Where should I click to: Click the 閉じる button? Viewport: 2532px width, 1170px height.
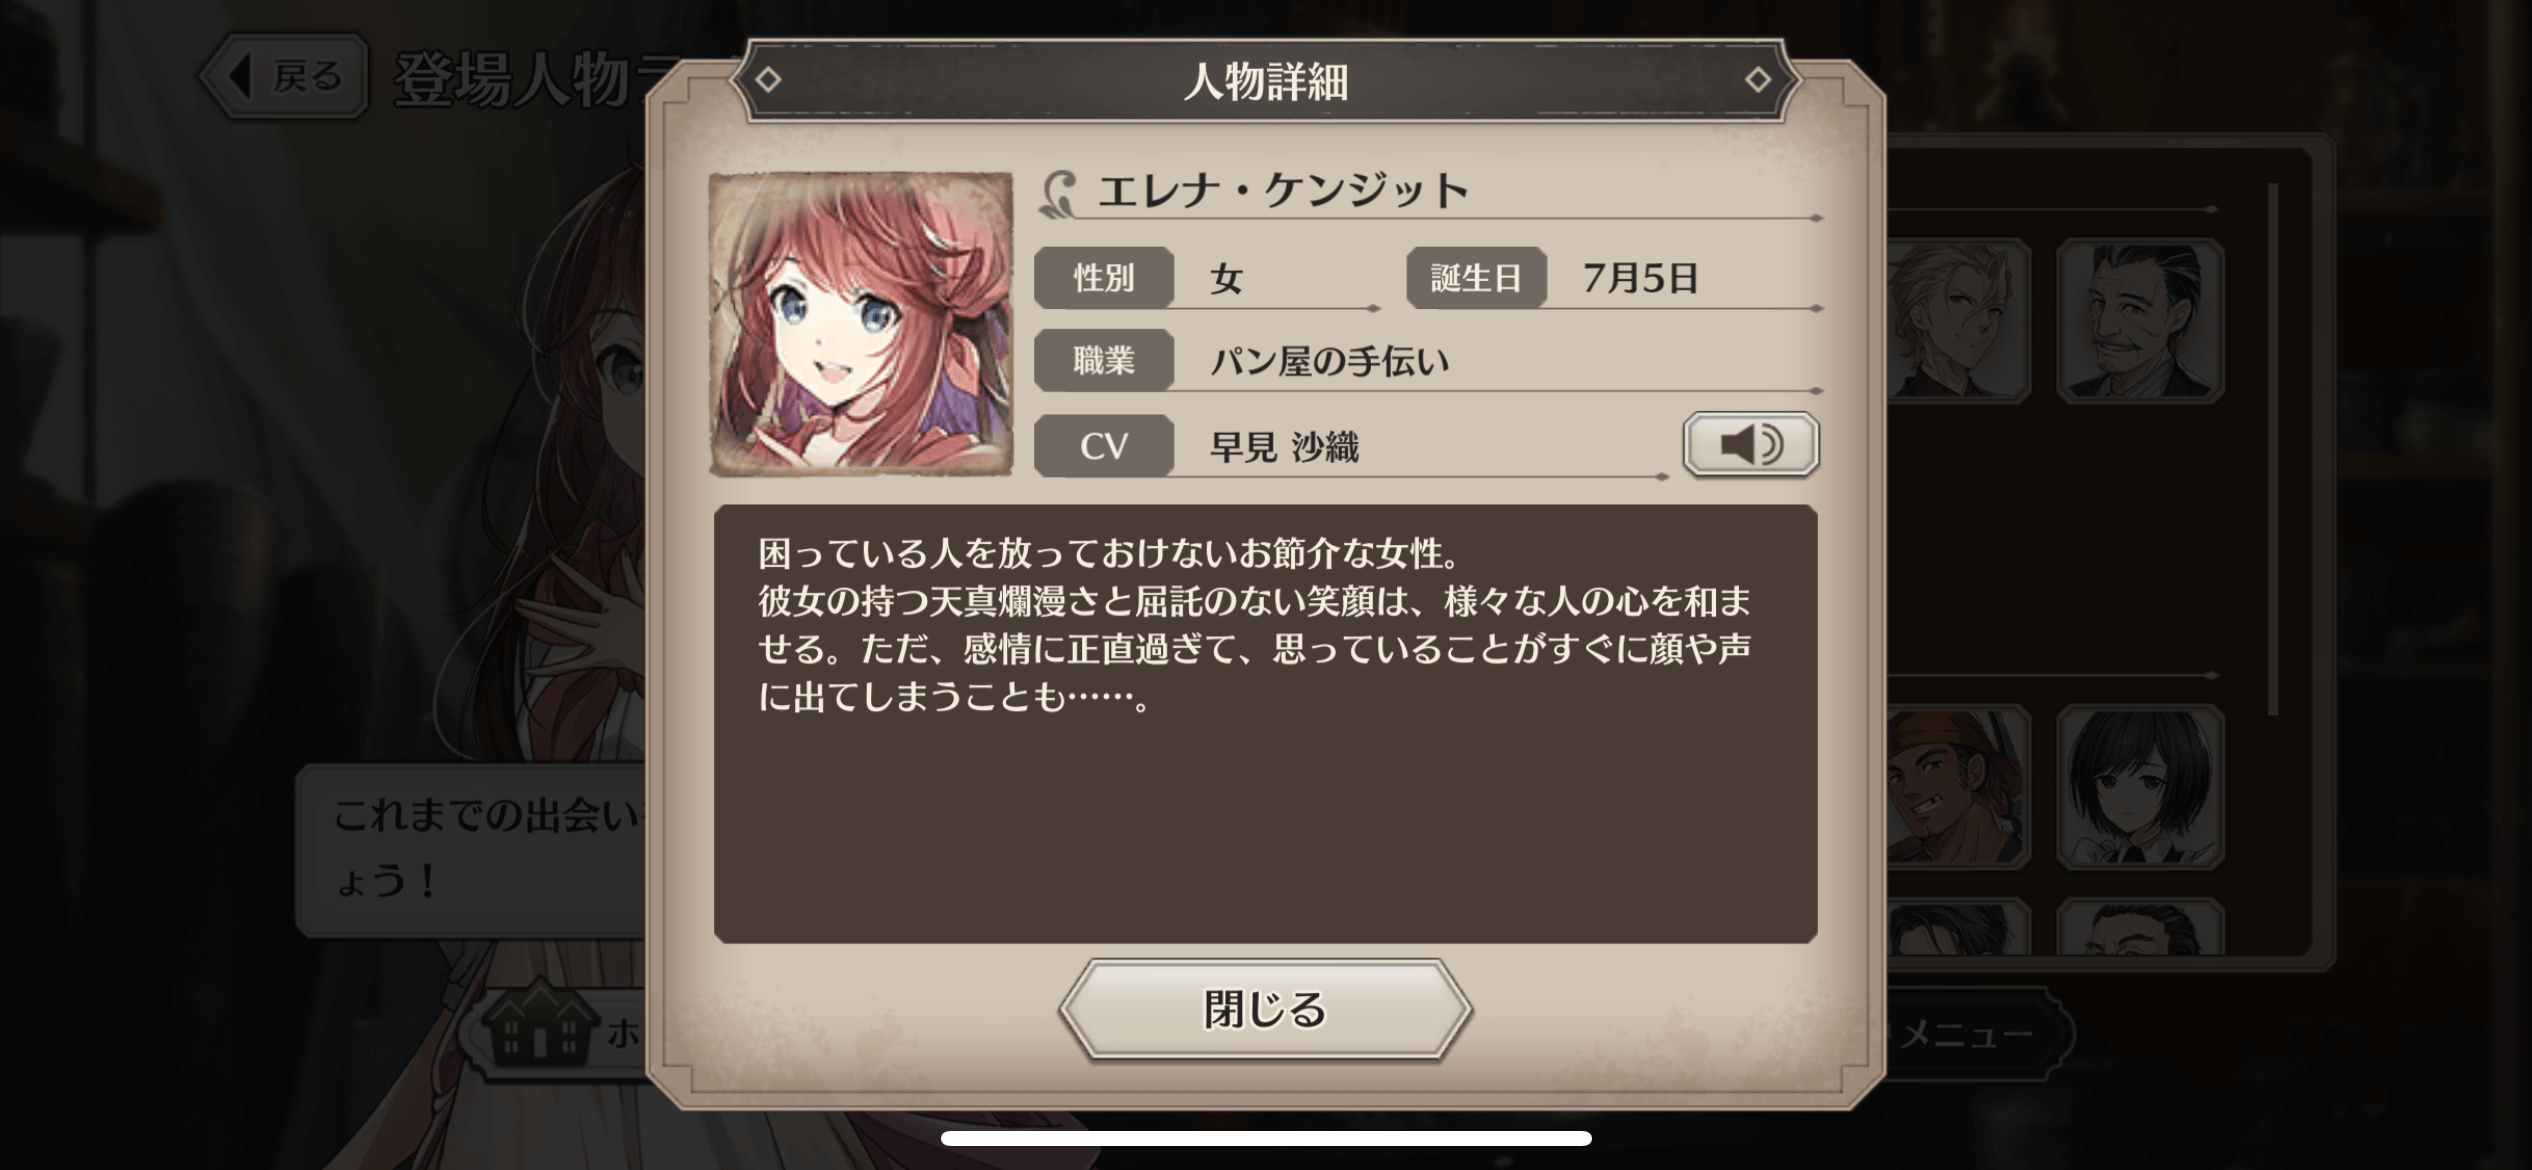[x=1265, y=1009]
